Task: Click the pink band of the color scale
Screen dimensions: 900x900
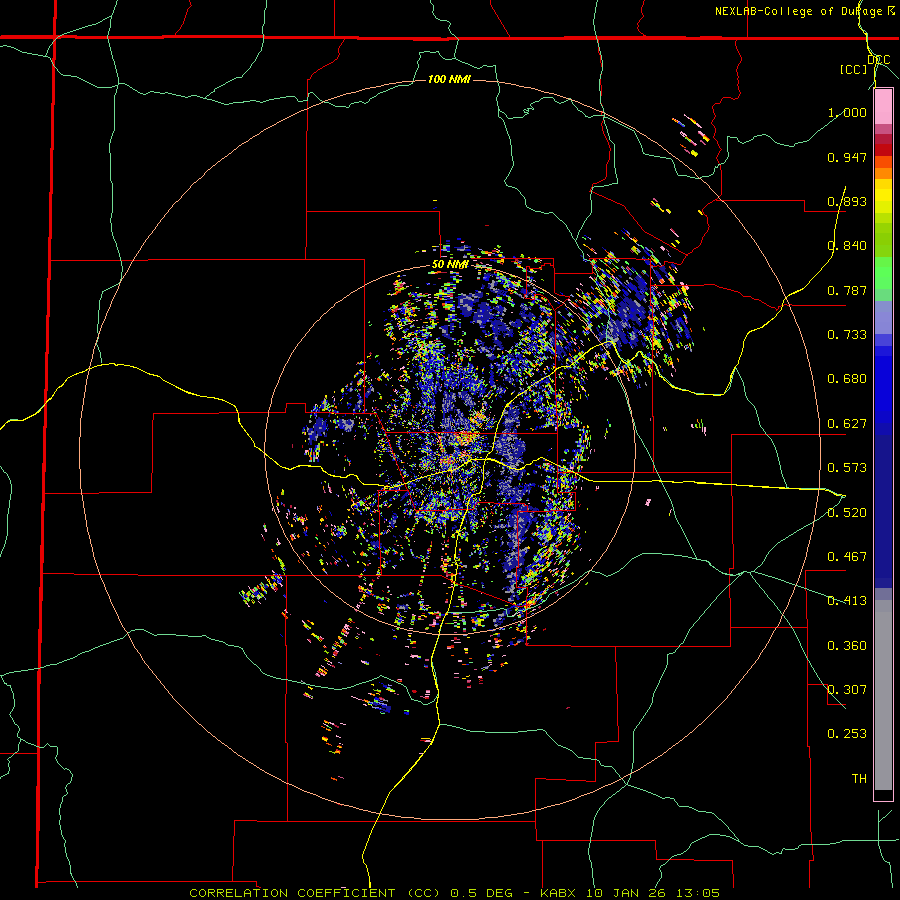Action: (883, 107)
